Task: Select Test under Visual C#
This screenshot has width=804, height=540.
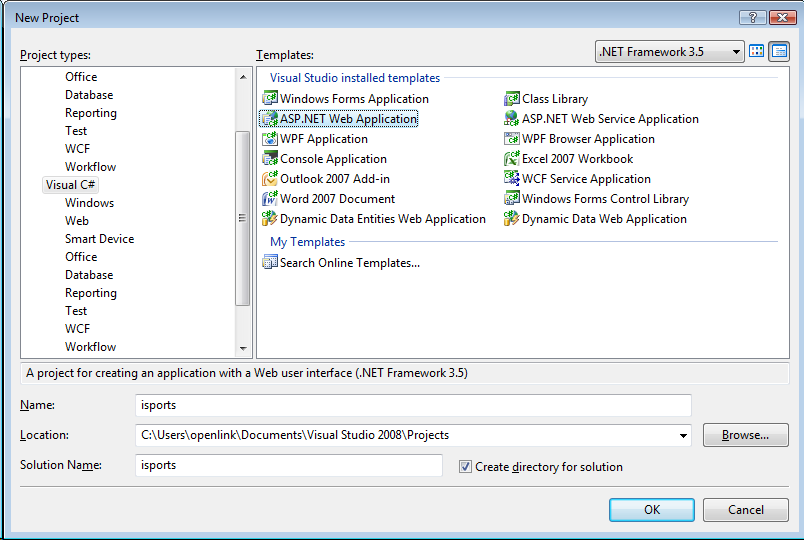Action: [76, 311]
